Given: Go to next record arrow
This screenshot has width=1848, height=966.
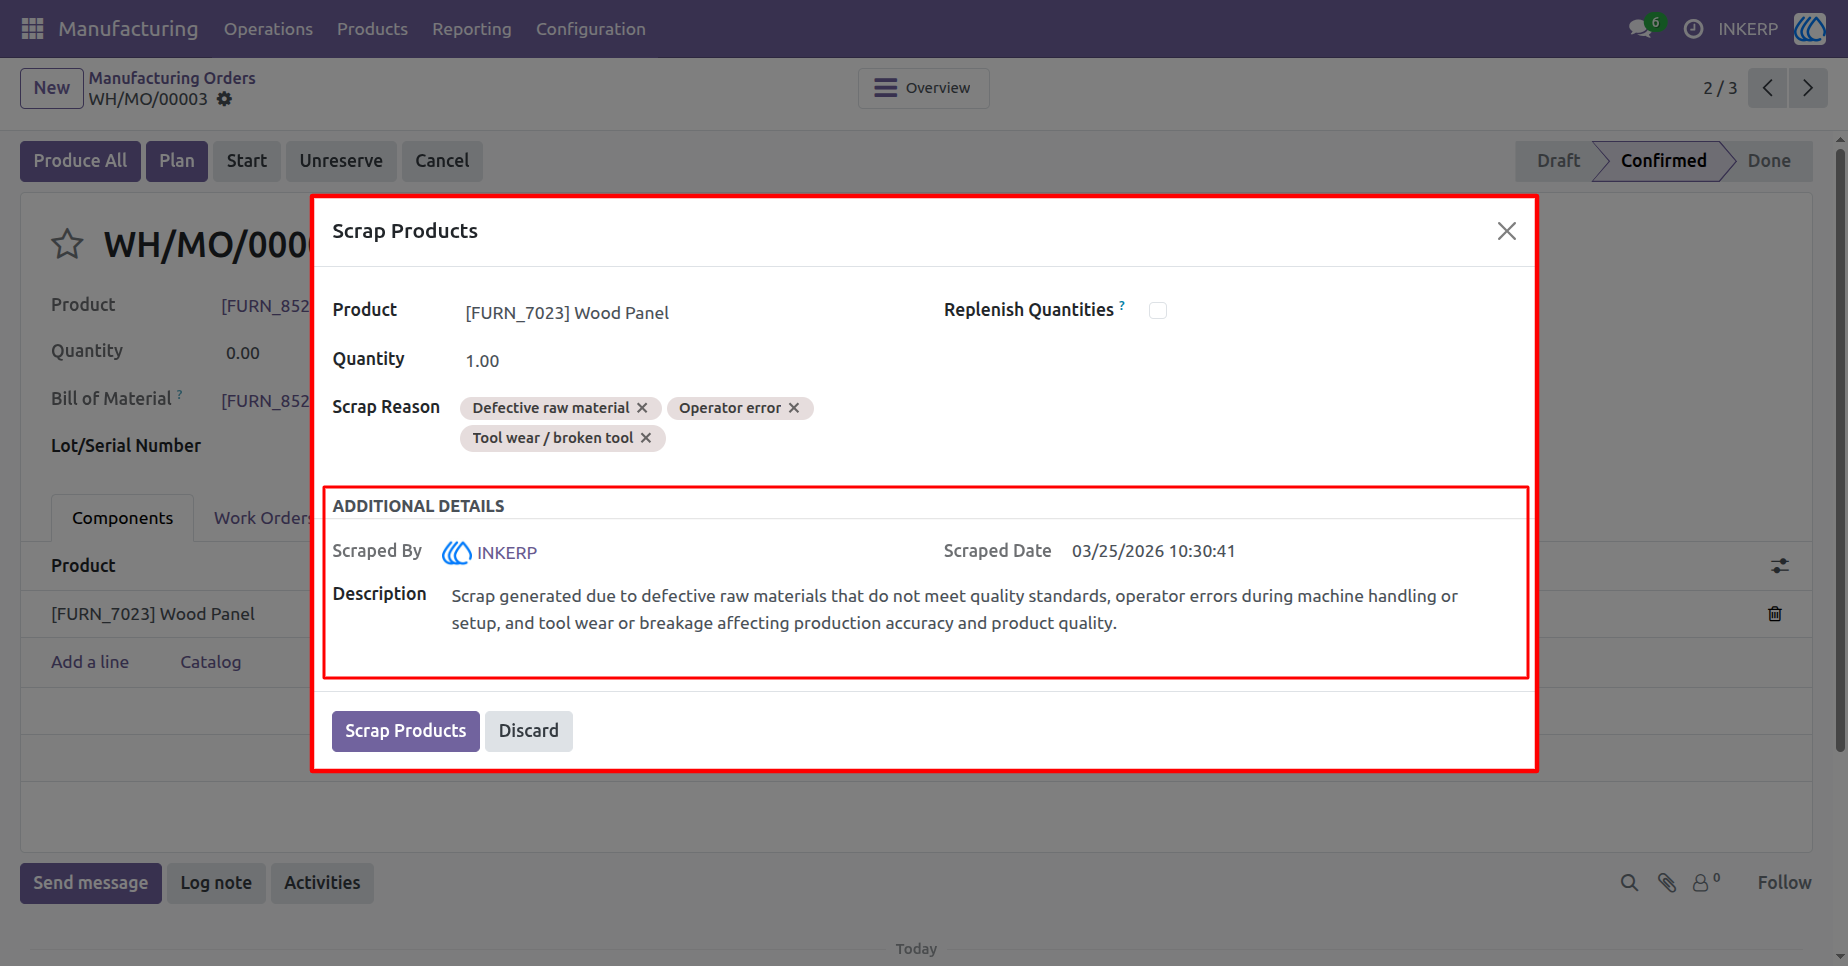Looking at the screenshot, I should pos(1808,88).
